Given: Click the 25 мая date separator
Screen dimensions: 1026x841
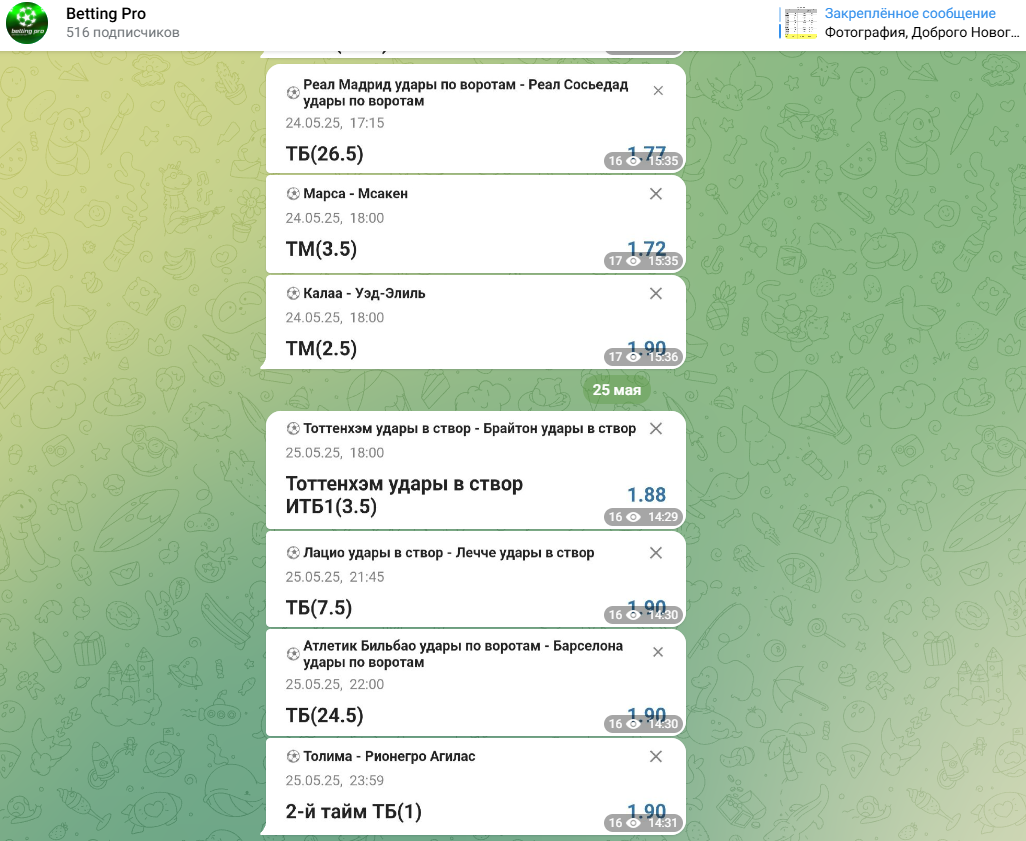Looking at the screenshot, I should (x=616, y=390).
